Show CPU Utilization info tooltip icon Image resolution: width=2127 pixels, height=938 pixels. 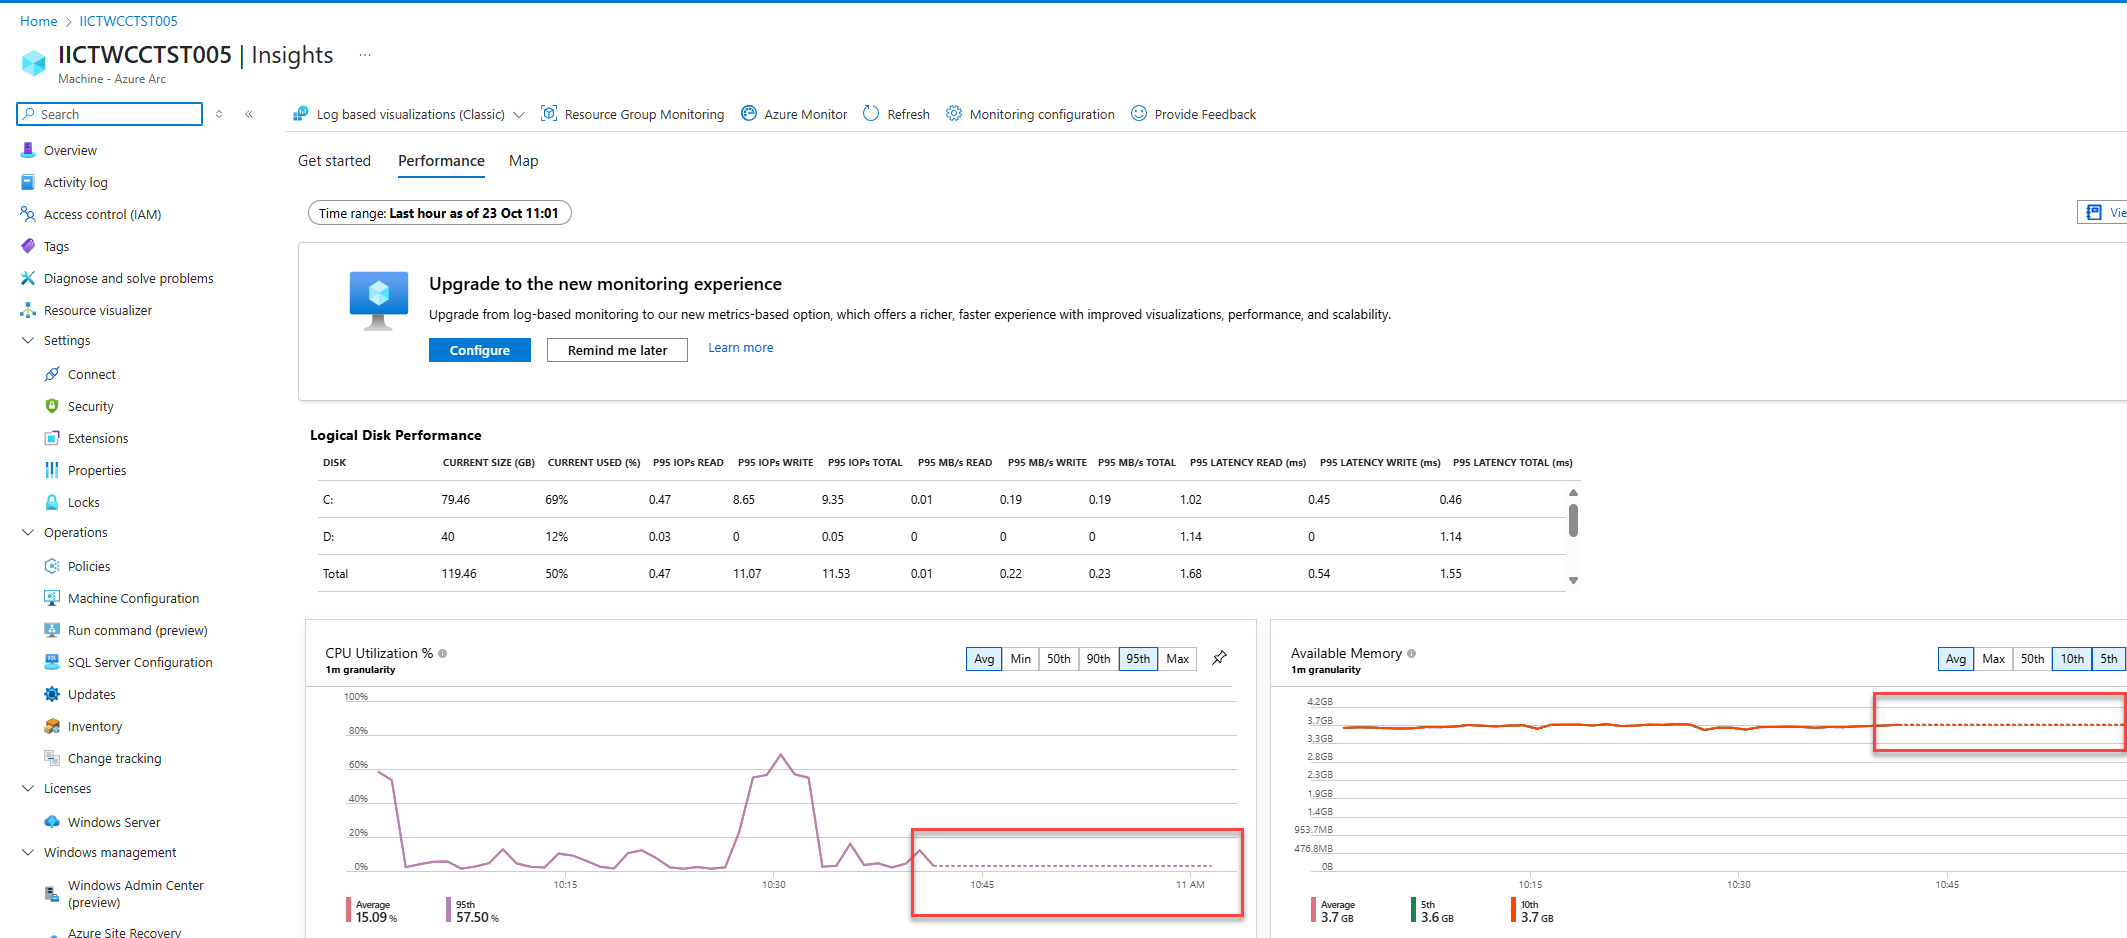(443, 653)
